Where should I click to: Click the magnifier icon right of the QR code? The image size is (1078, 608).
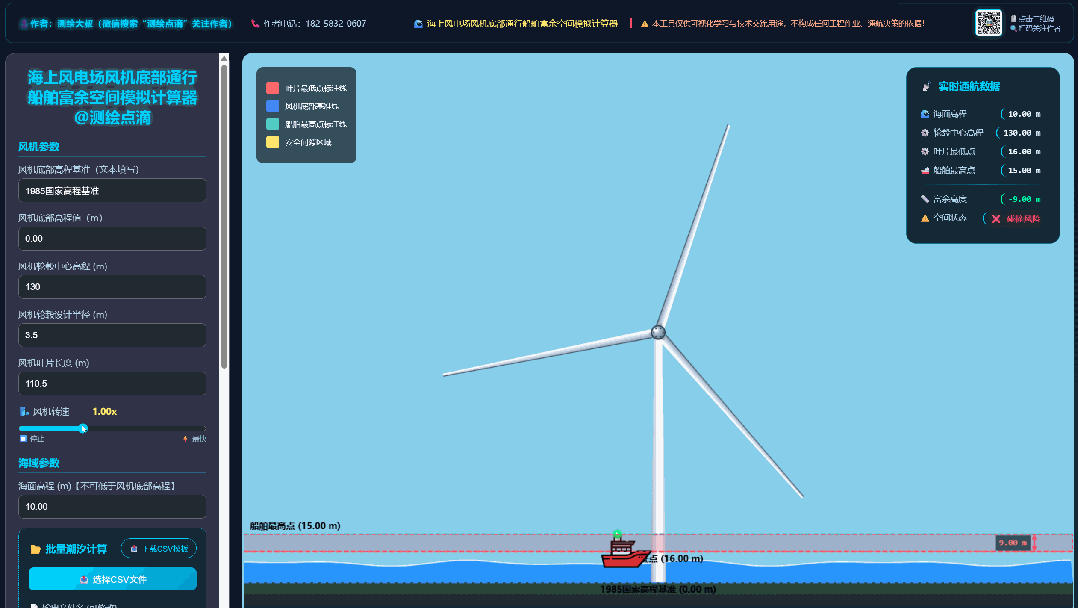[x=1013, y=28]
